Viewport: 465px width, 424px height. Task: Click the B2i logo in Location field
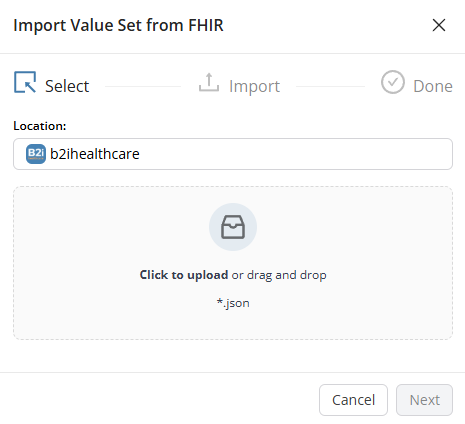click(36, 154)
